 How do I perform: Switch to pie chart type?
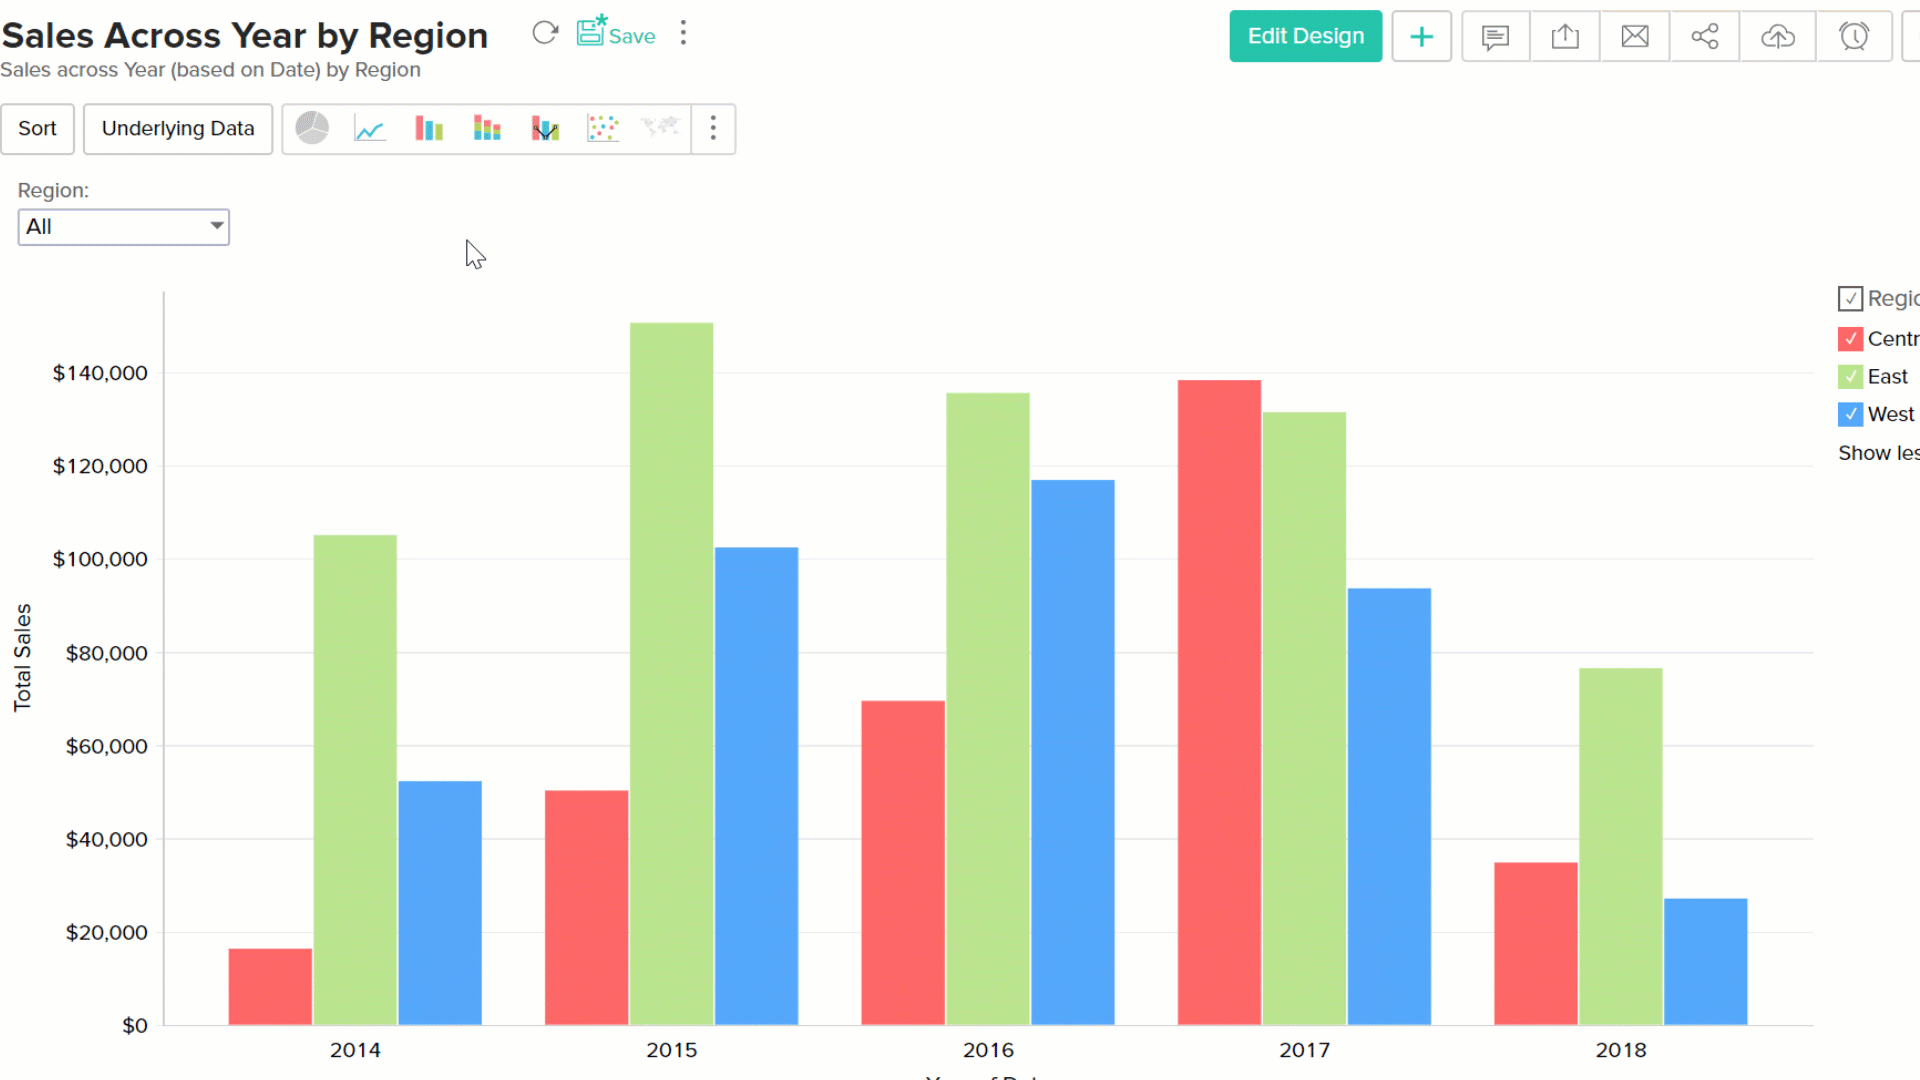[312, 128]
